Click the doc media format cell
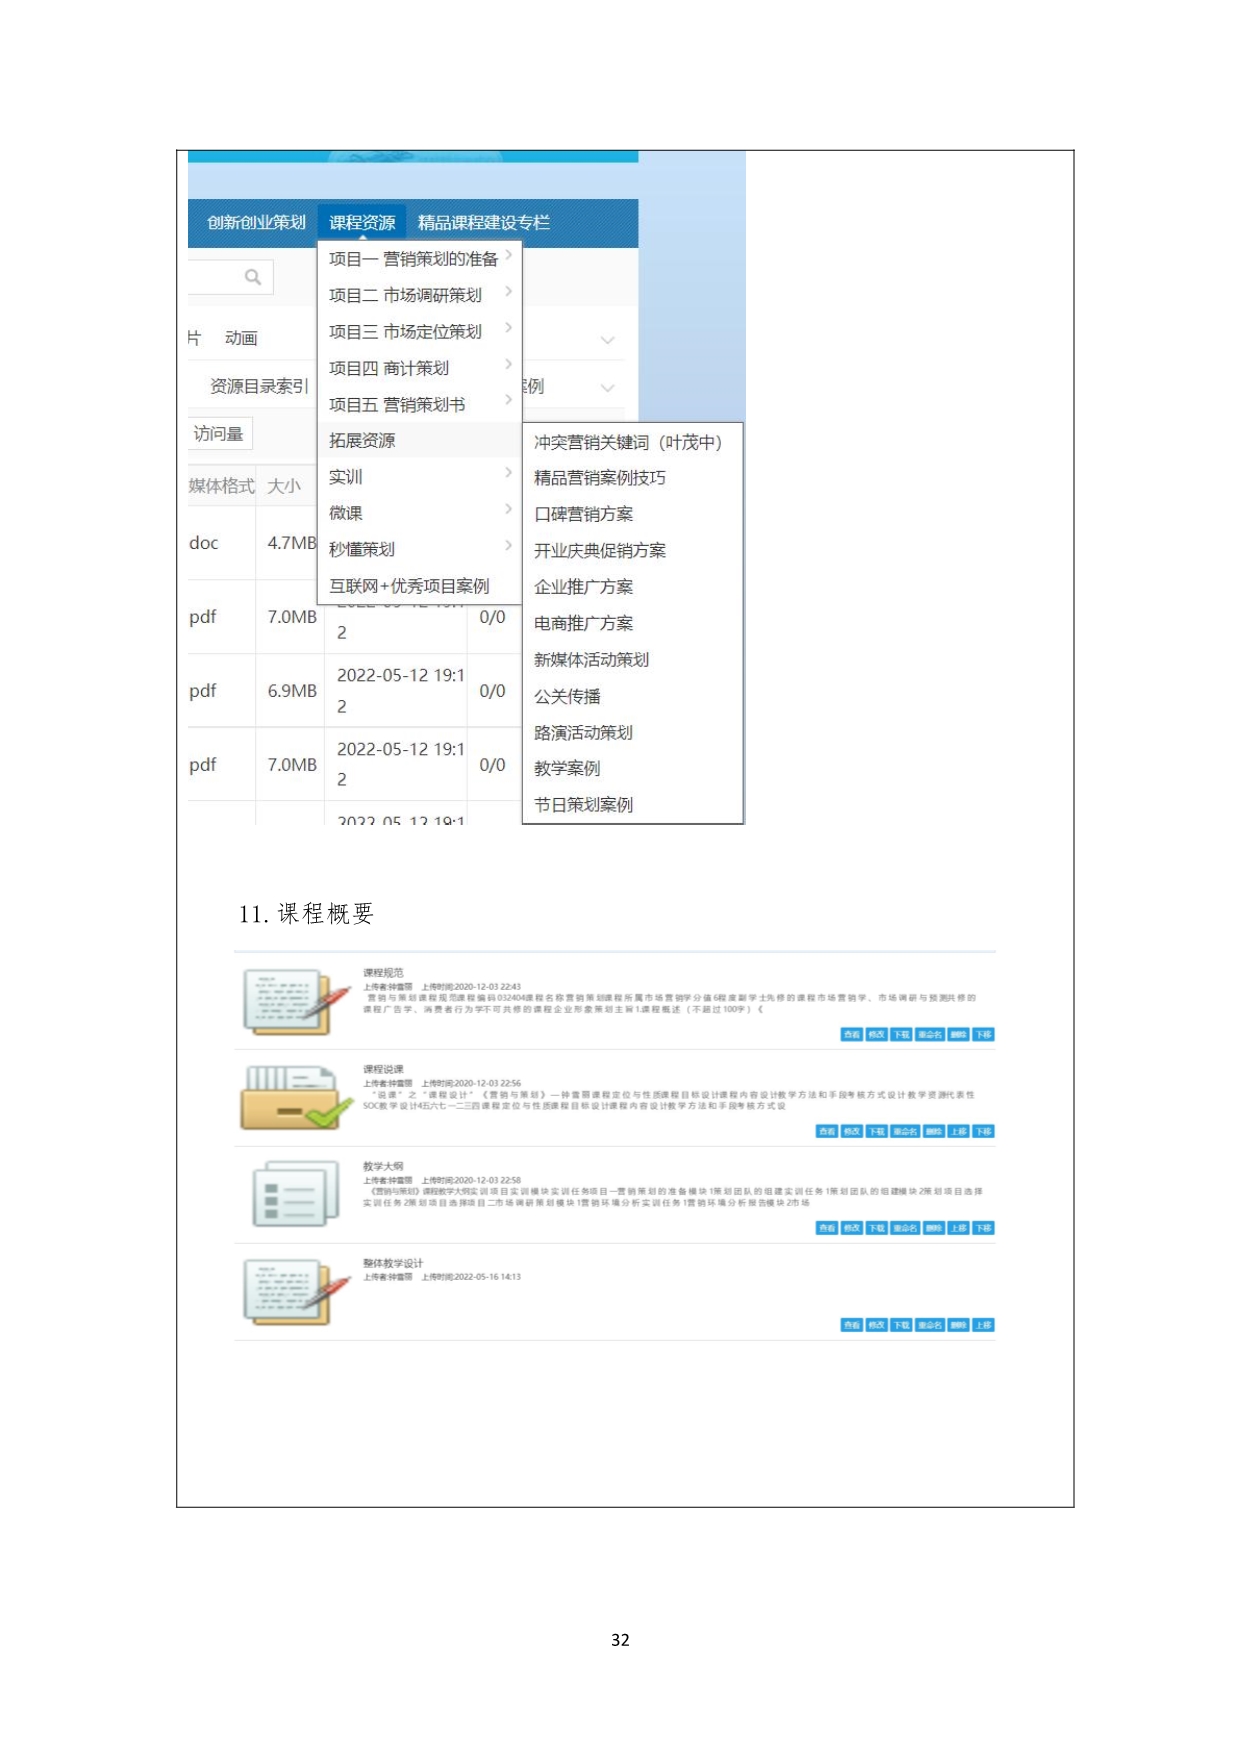Viewport: 1240px width, 1753px height. [x=203, y=543]
